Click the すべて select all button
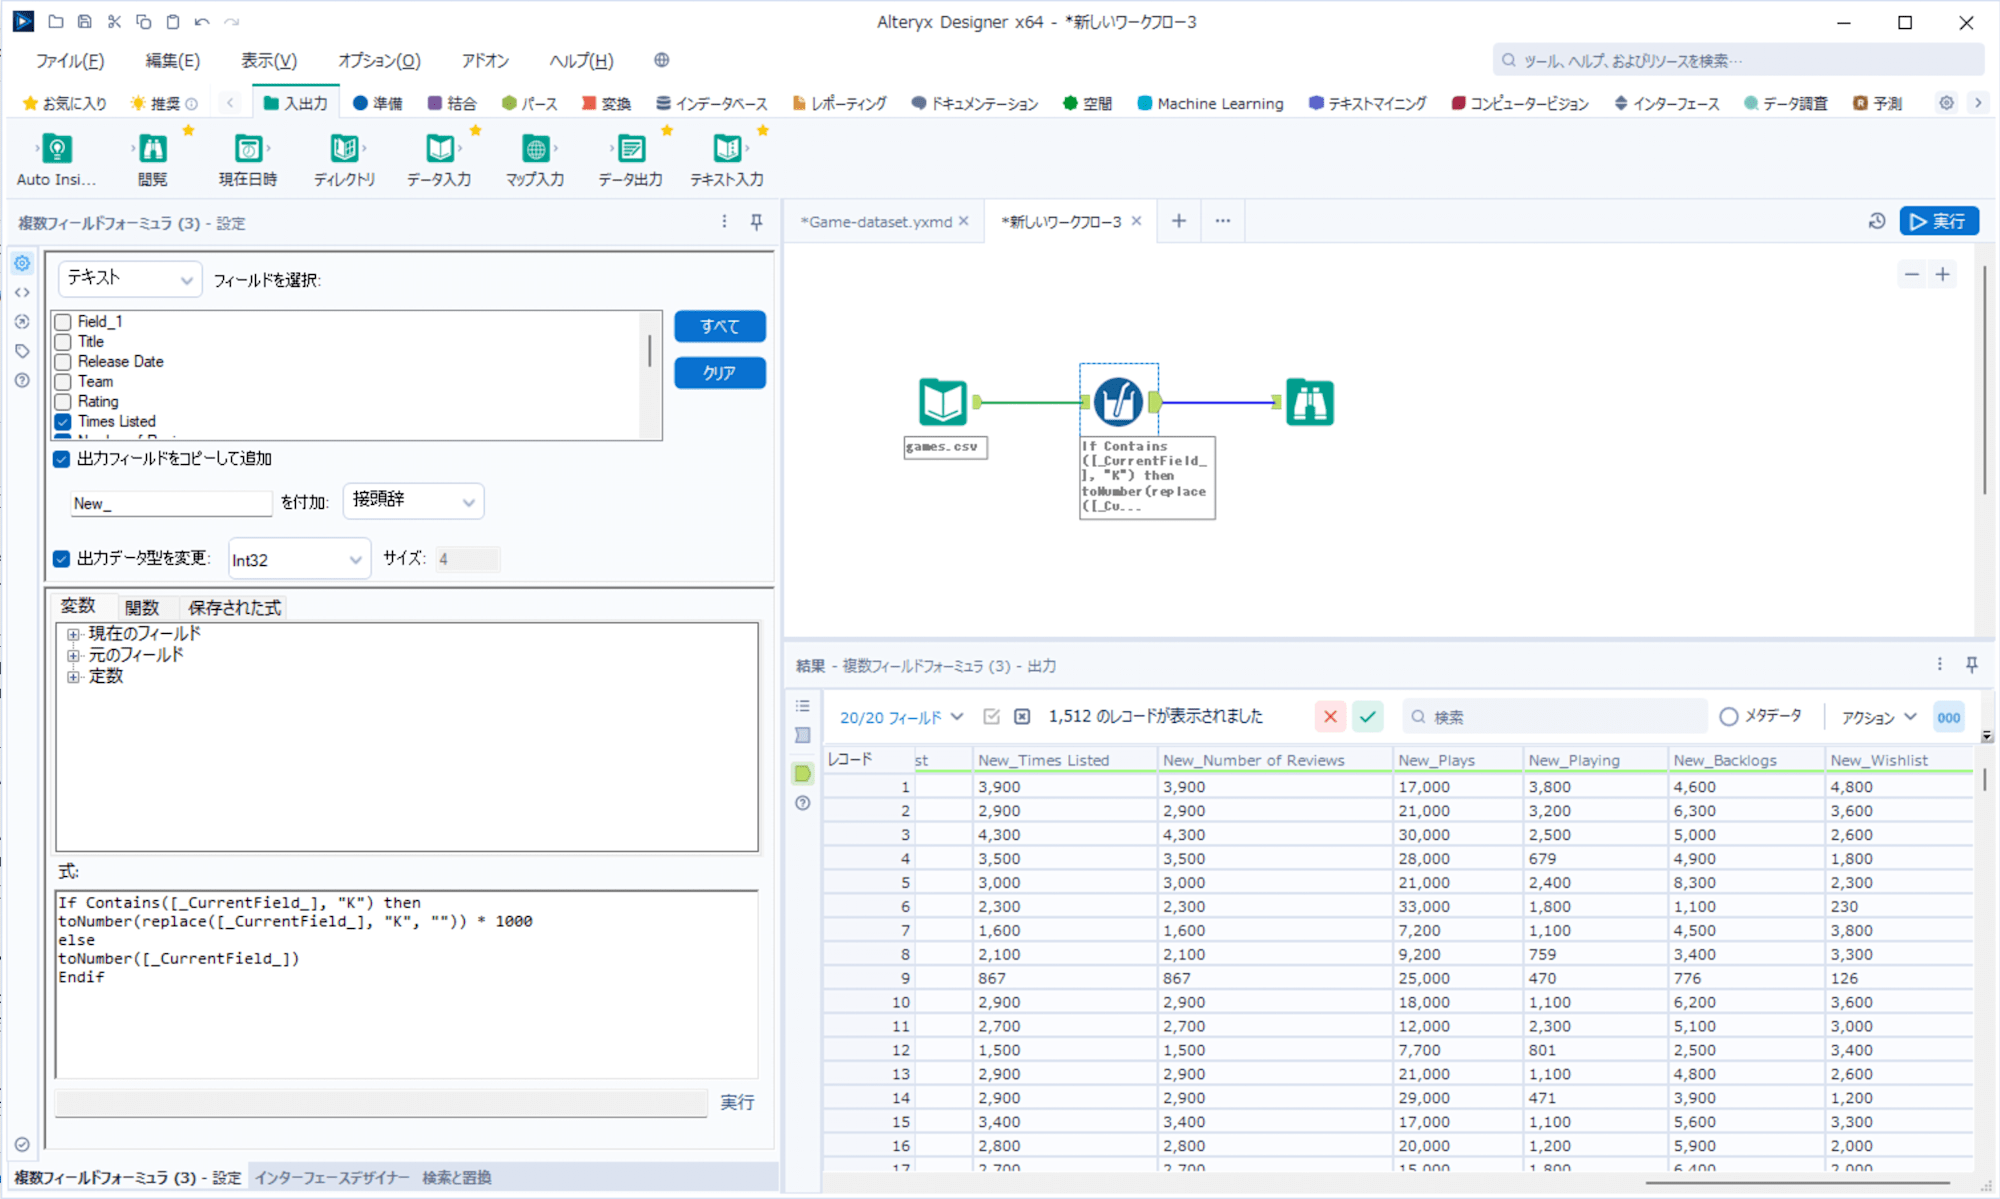 click(x=720, y=326)
